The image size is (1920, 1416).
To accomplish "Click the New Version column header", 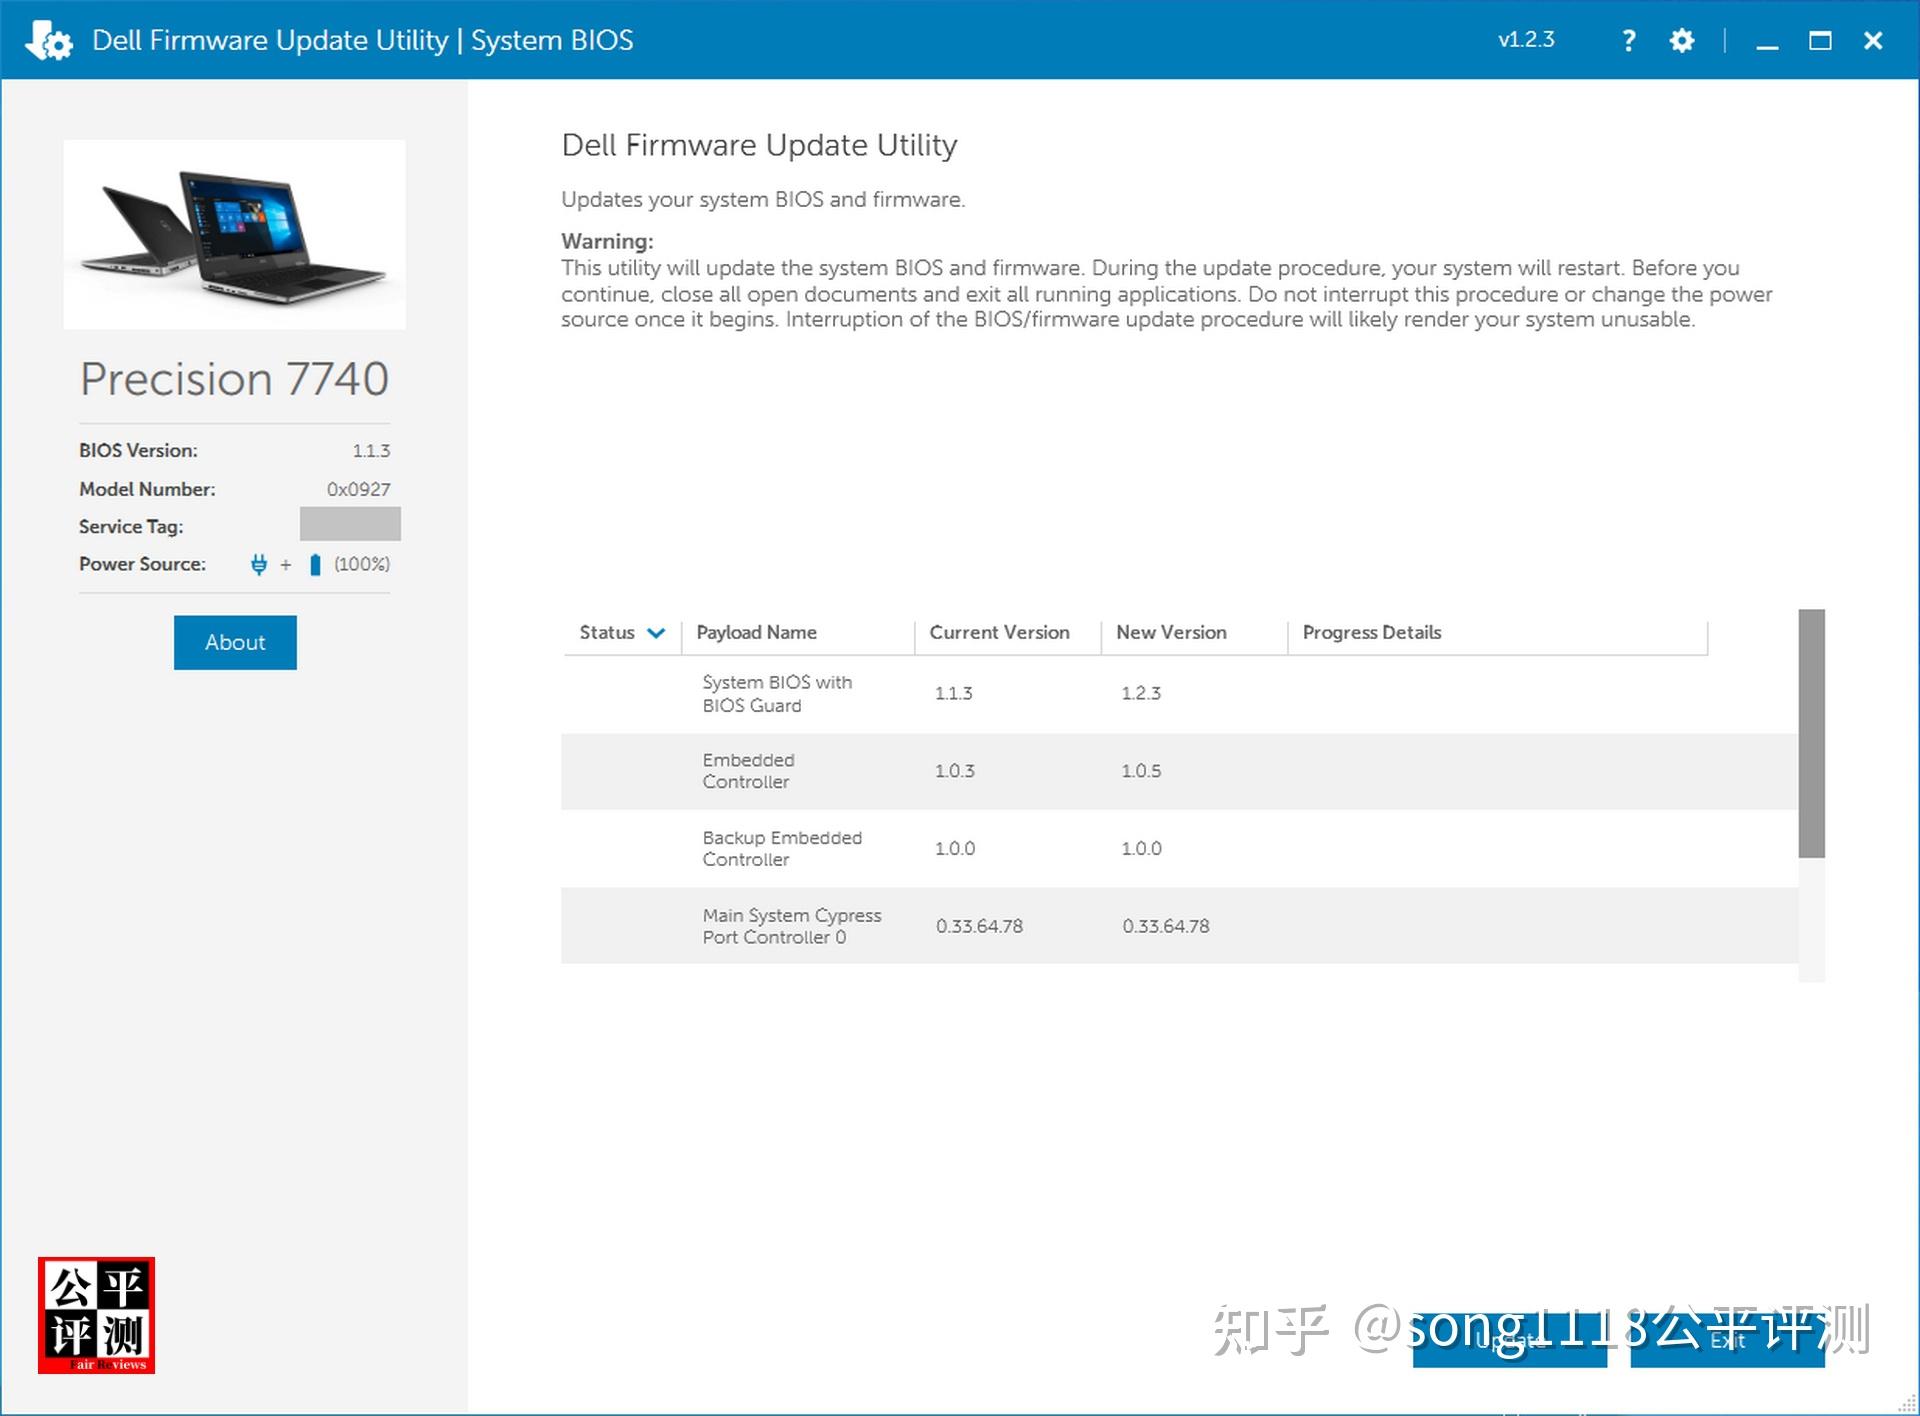I will [1171, 633].
